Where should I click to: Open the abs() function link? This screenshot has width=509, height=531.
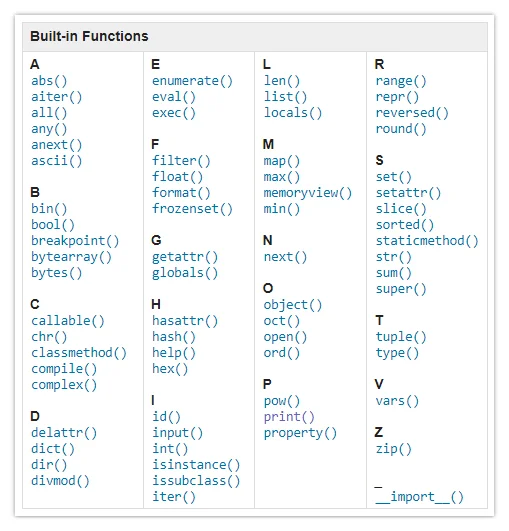point(49,81)
